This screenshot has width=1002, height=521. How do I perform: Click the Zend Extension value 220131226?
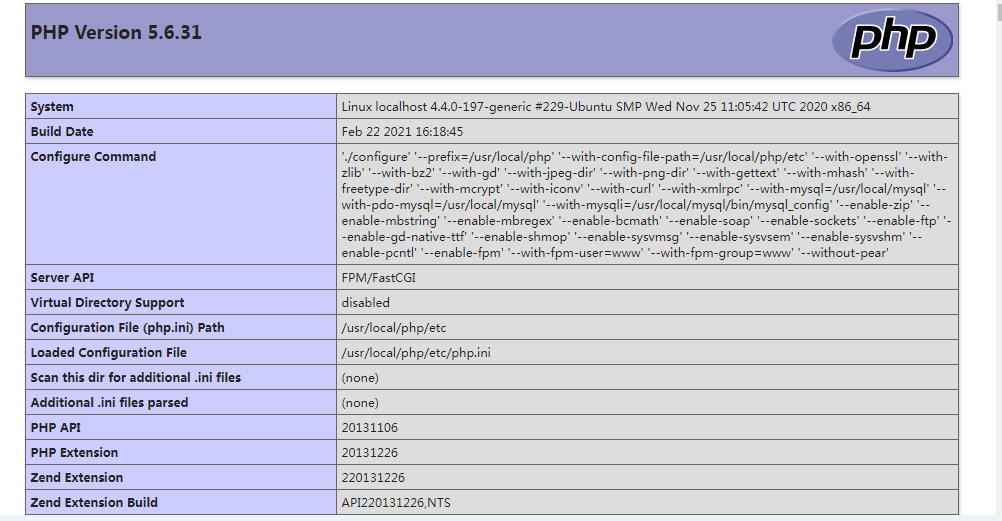click(373, 478)
